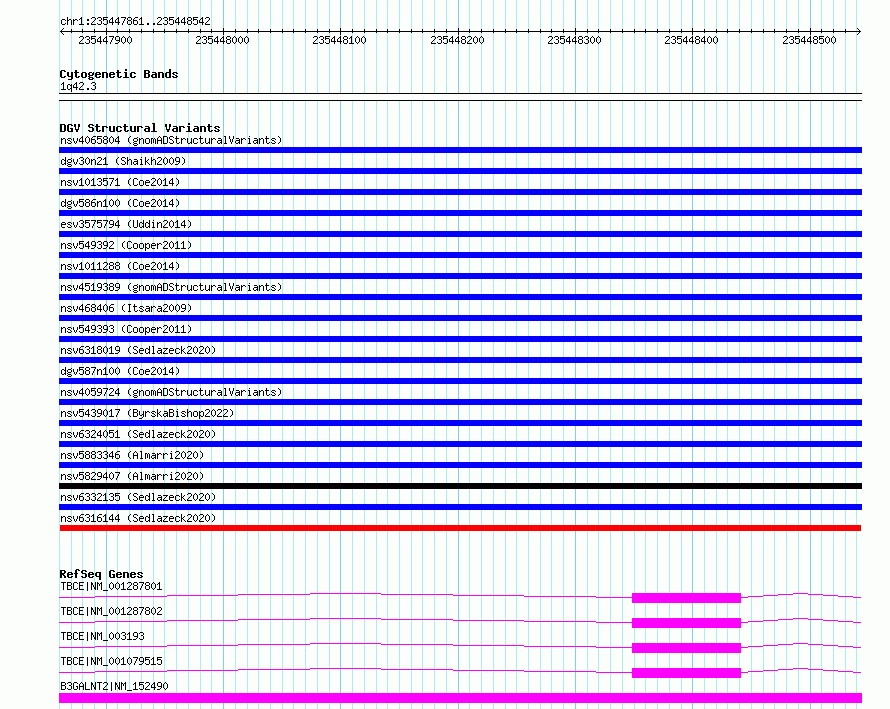Open nsv549393 (Cooper2011) label

[126, 329]
